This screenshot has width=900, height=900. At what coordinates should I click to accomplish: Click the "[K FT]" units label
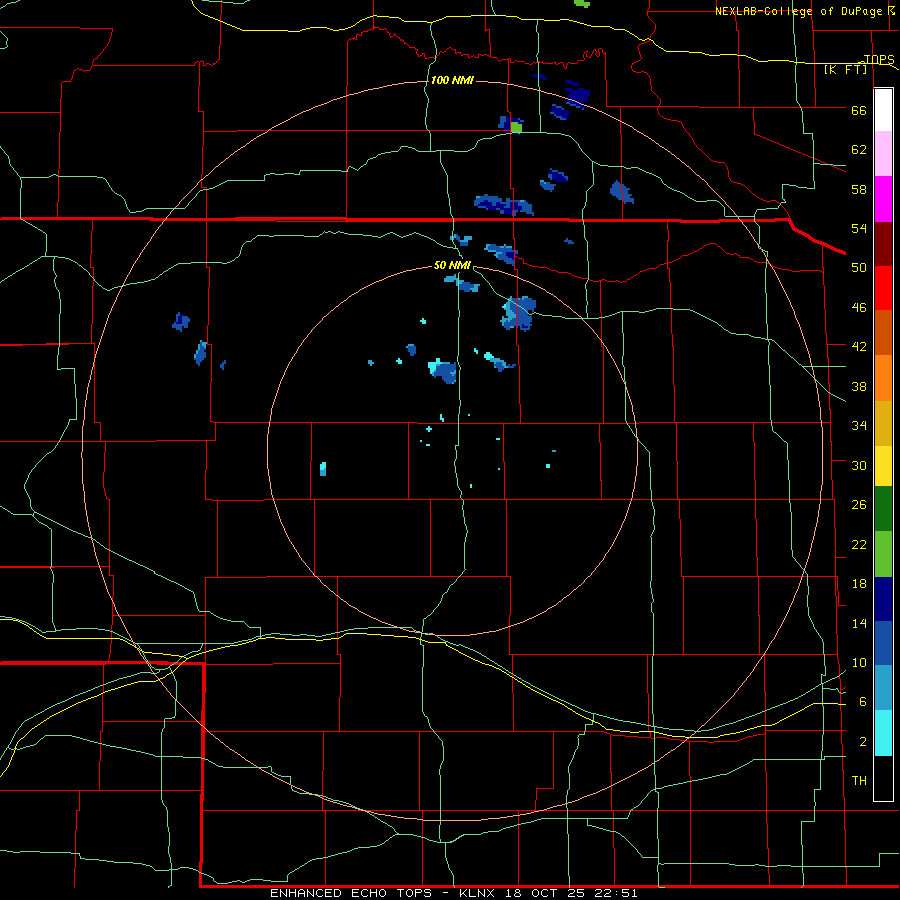(845, 69)
